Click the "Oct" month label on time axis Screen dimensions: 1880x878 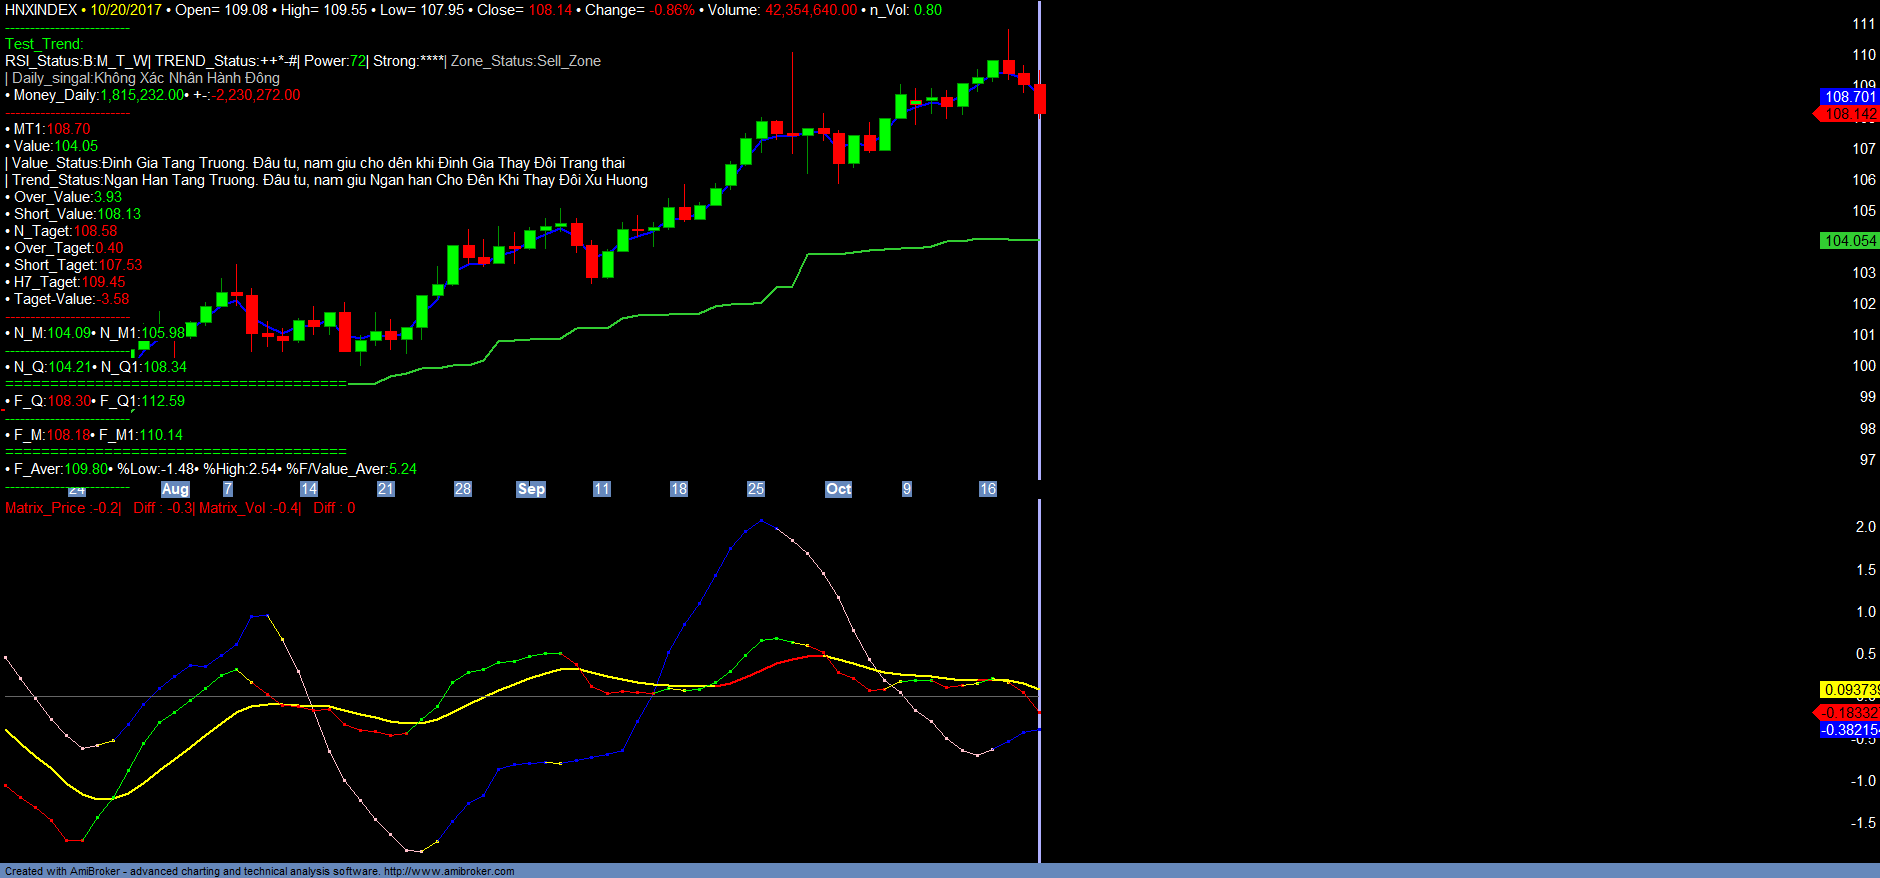(x=838, y=489)
